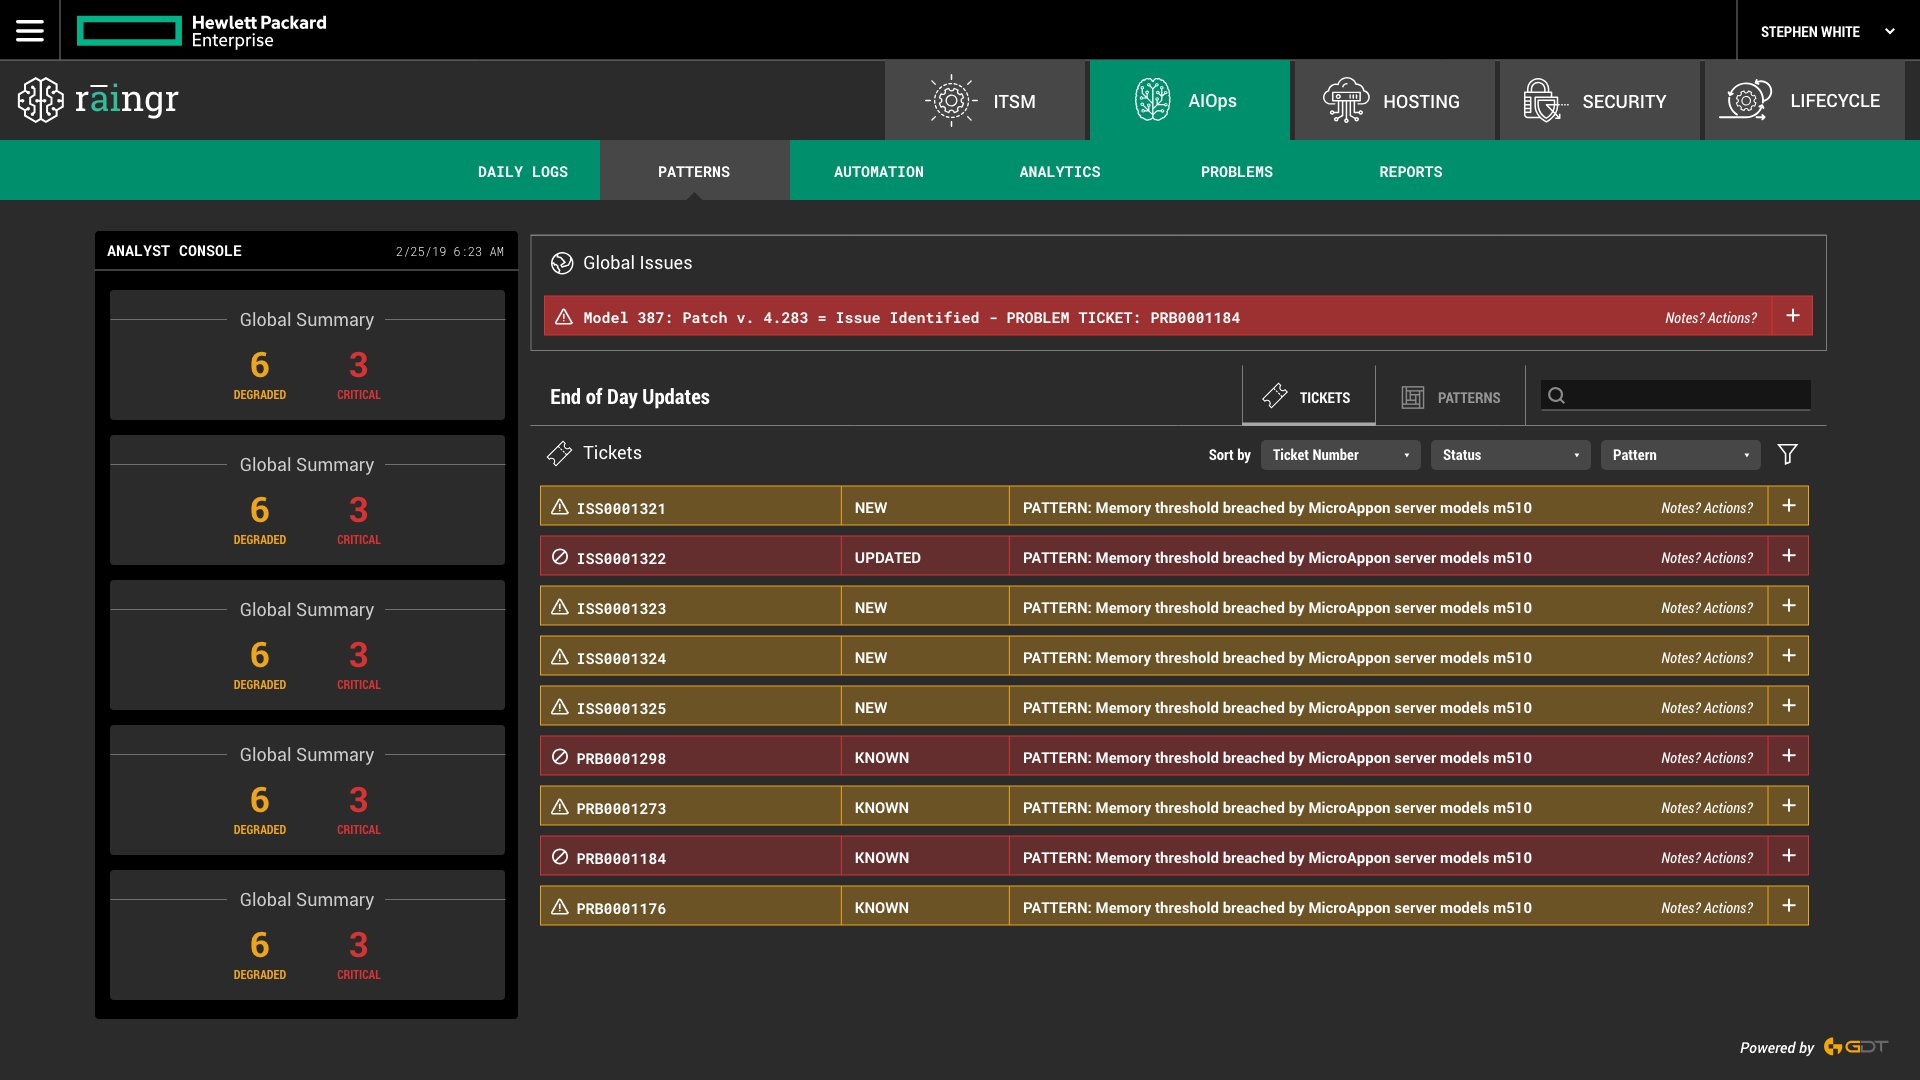Click plus icon on ISS0001321 row
Screen dimensions: 1920x1080
(1788, 506)
